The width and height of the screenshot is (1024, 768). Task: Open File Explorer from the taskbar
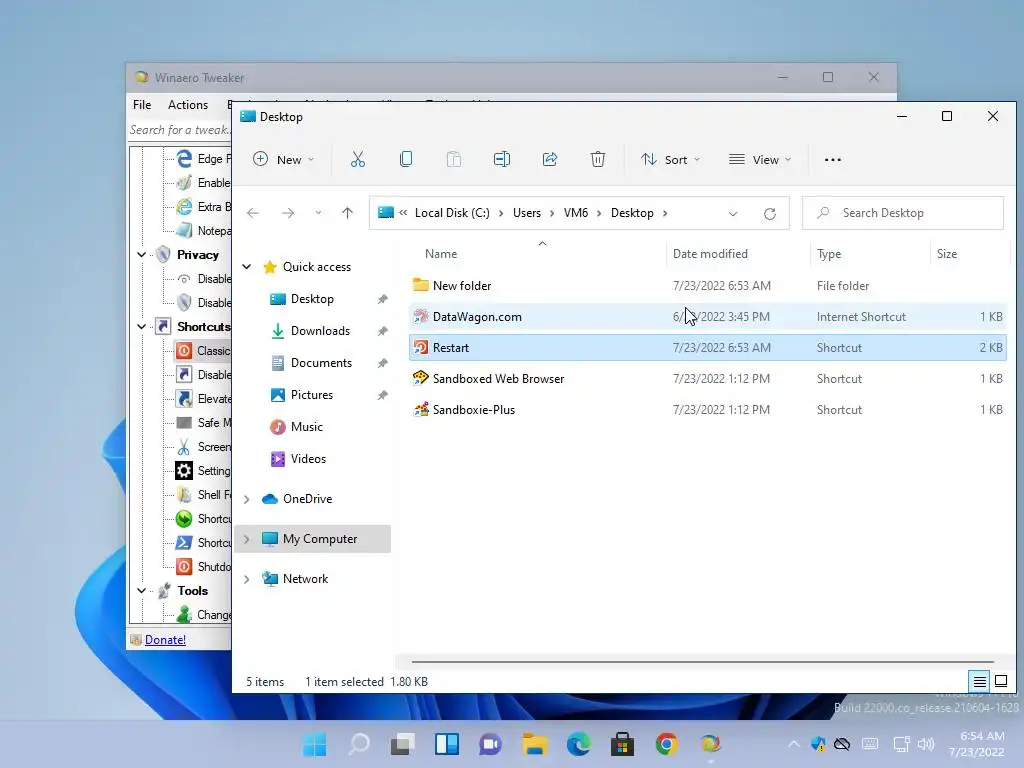tap(535, 744)
